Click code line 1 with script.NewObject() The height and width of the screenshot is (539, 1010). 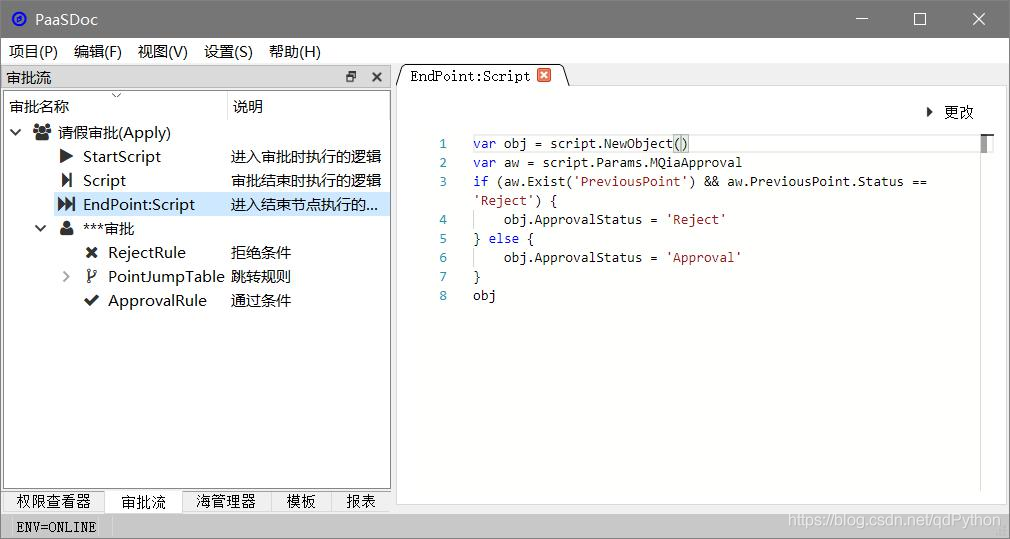click(x=581, y=144)
